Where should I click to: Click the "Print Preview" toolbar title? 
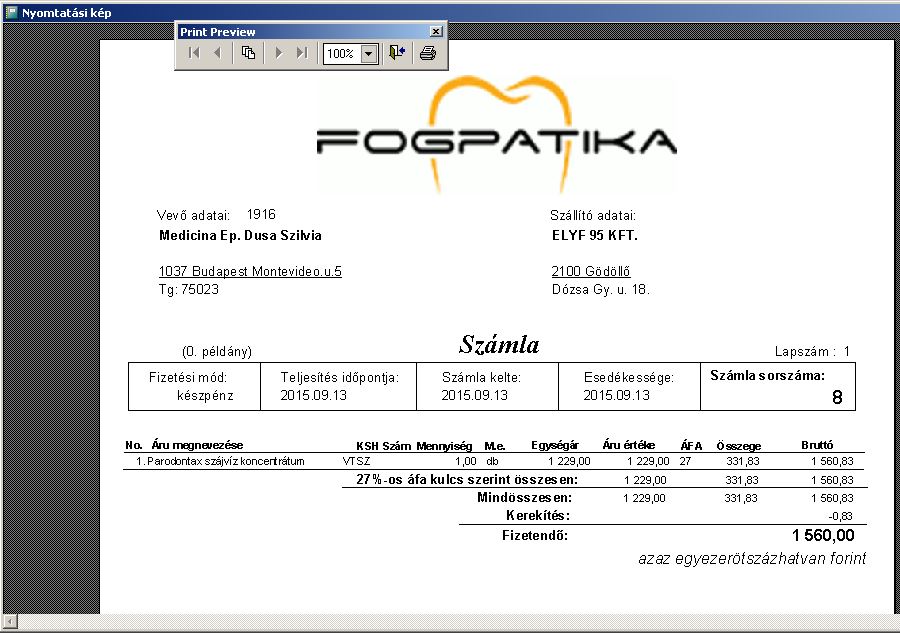point(218,32)
